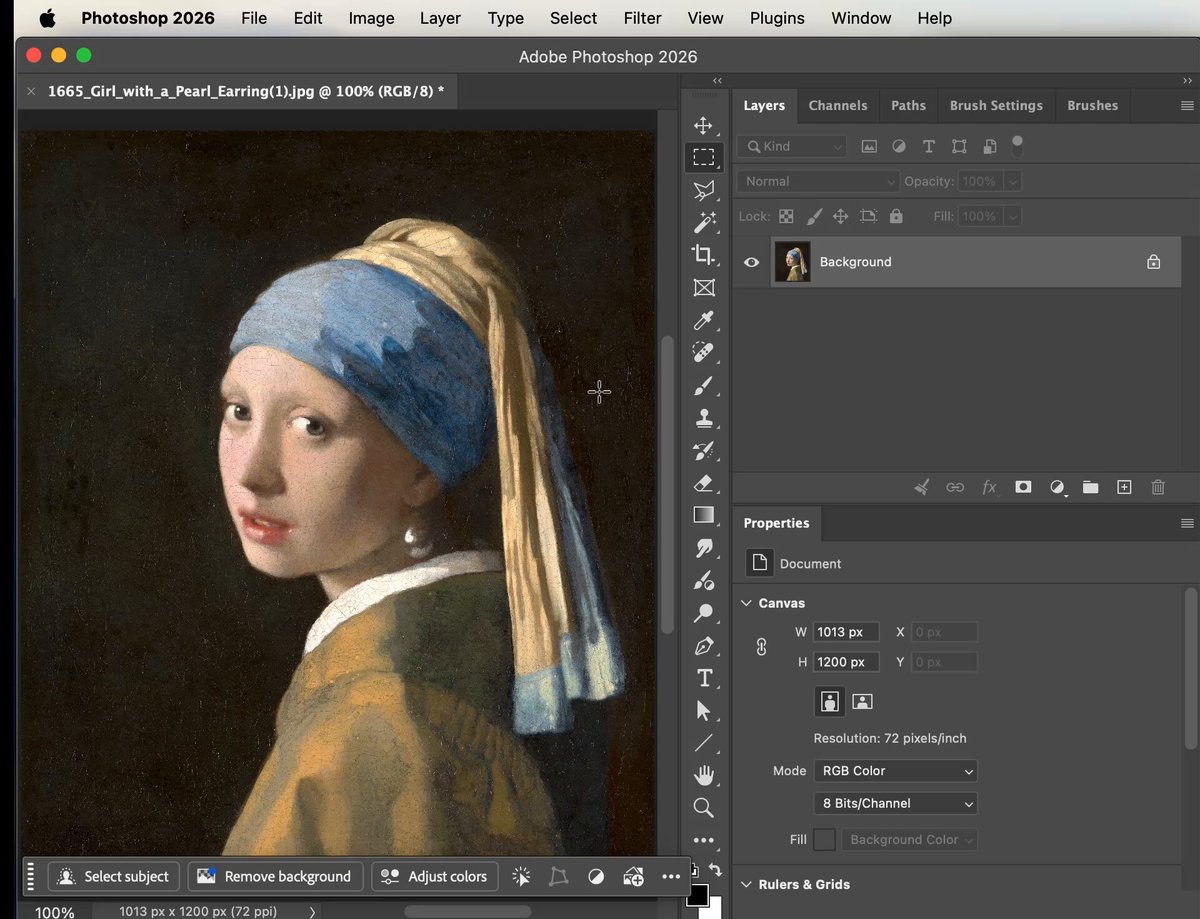Toggle width and height link constraint
This screenshot has width=1200, height=919.
761,647
